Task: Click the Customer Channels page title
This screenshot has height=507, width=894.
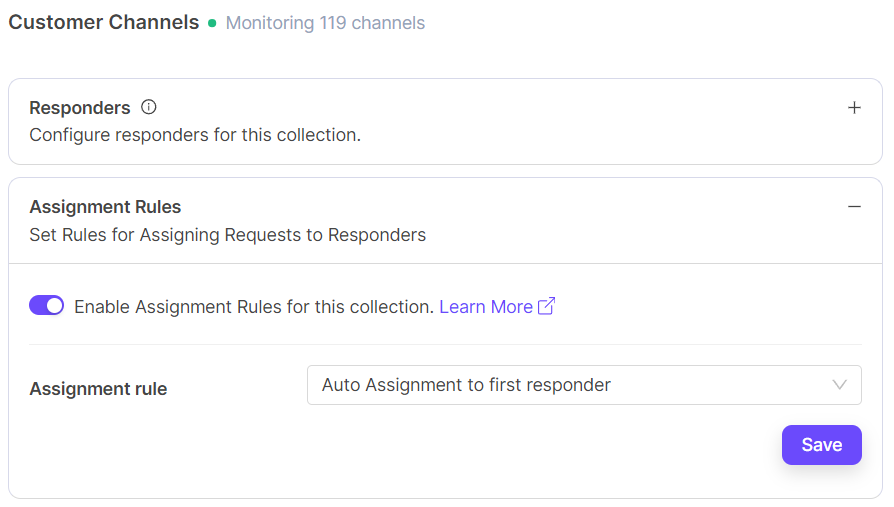Action: click(x=104, y=22)
